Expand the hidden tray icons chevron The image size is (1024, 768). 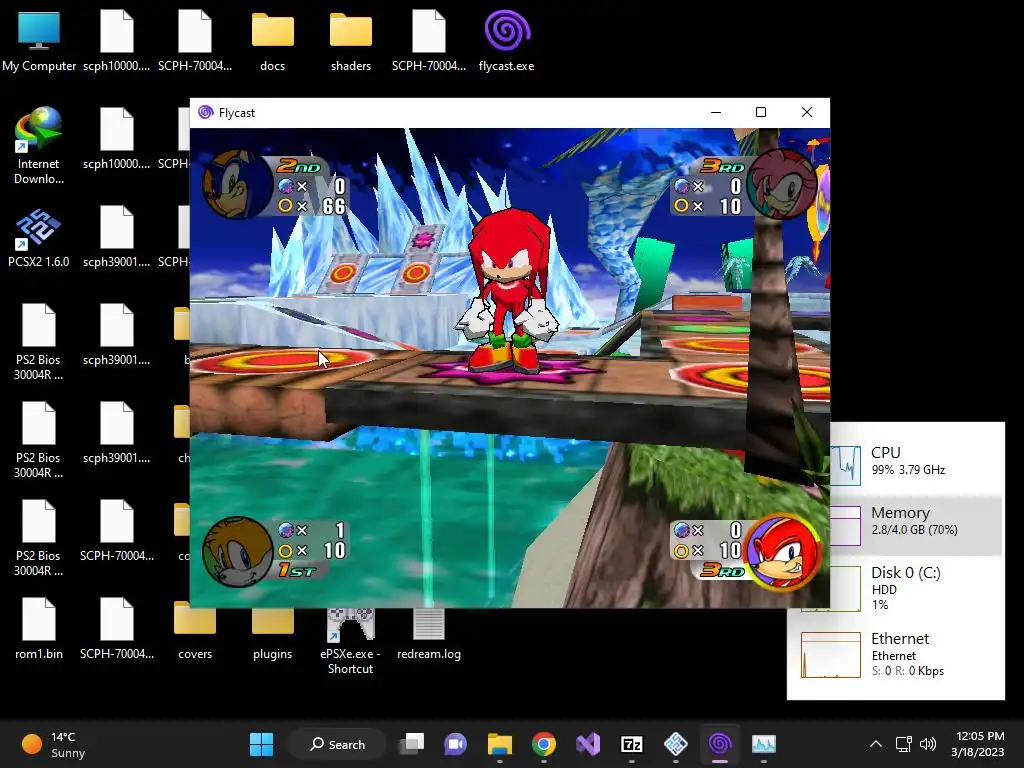tap(876, 744)
